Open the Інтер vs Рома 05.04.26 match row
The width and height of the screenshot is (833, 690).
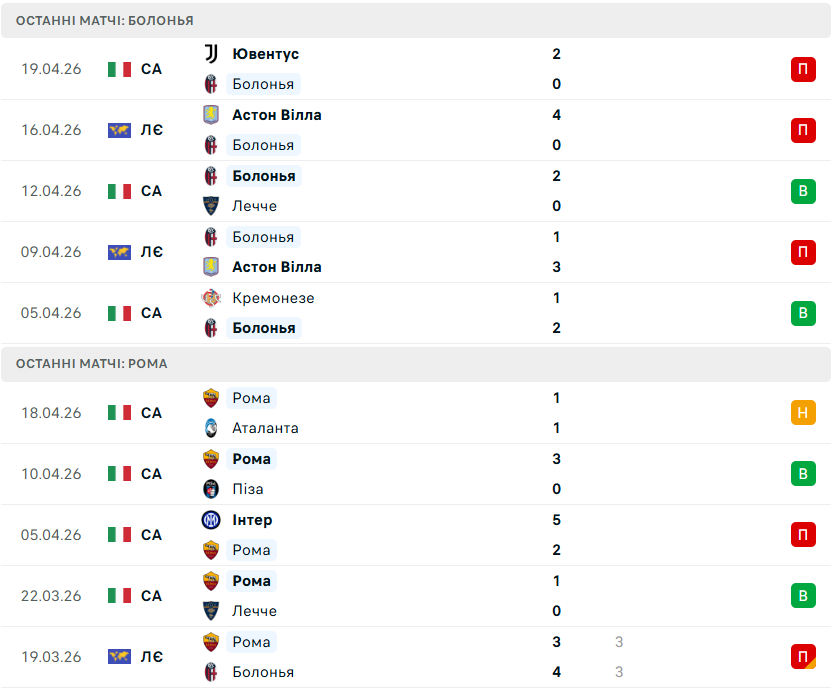[416, 535]
